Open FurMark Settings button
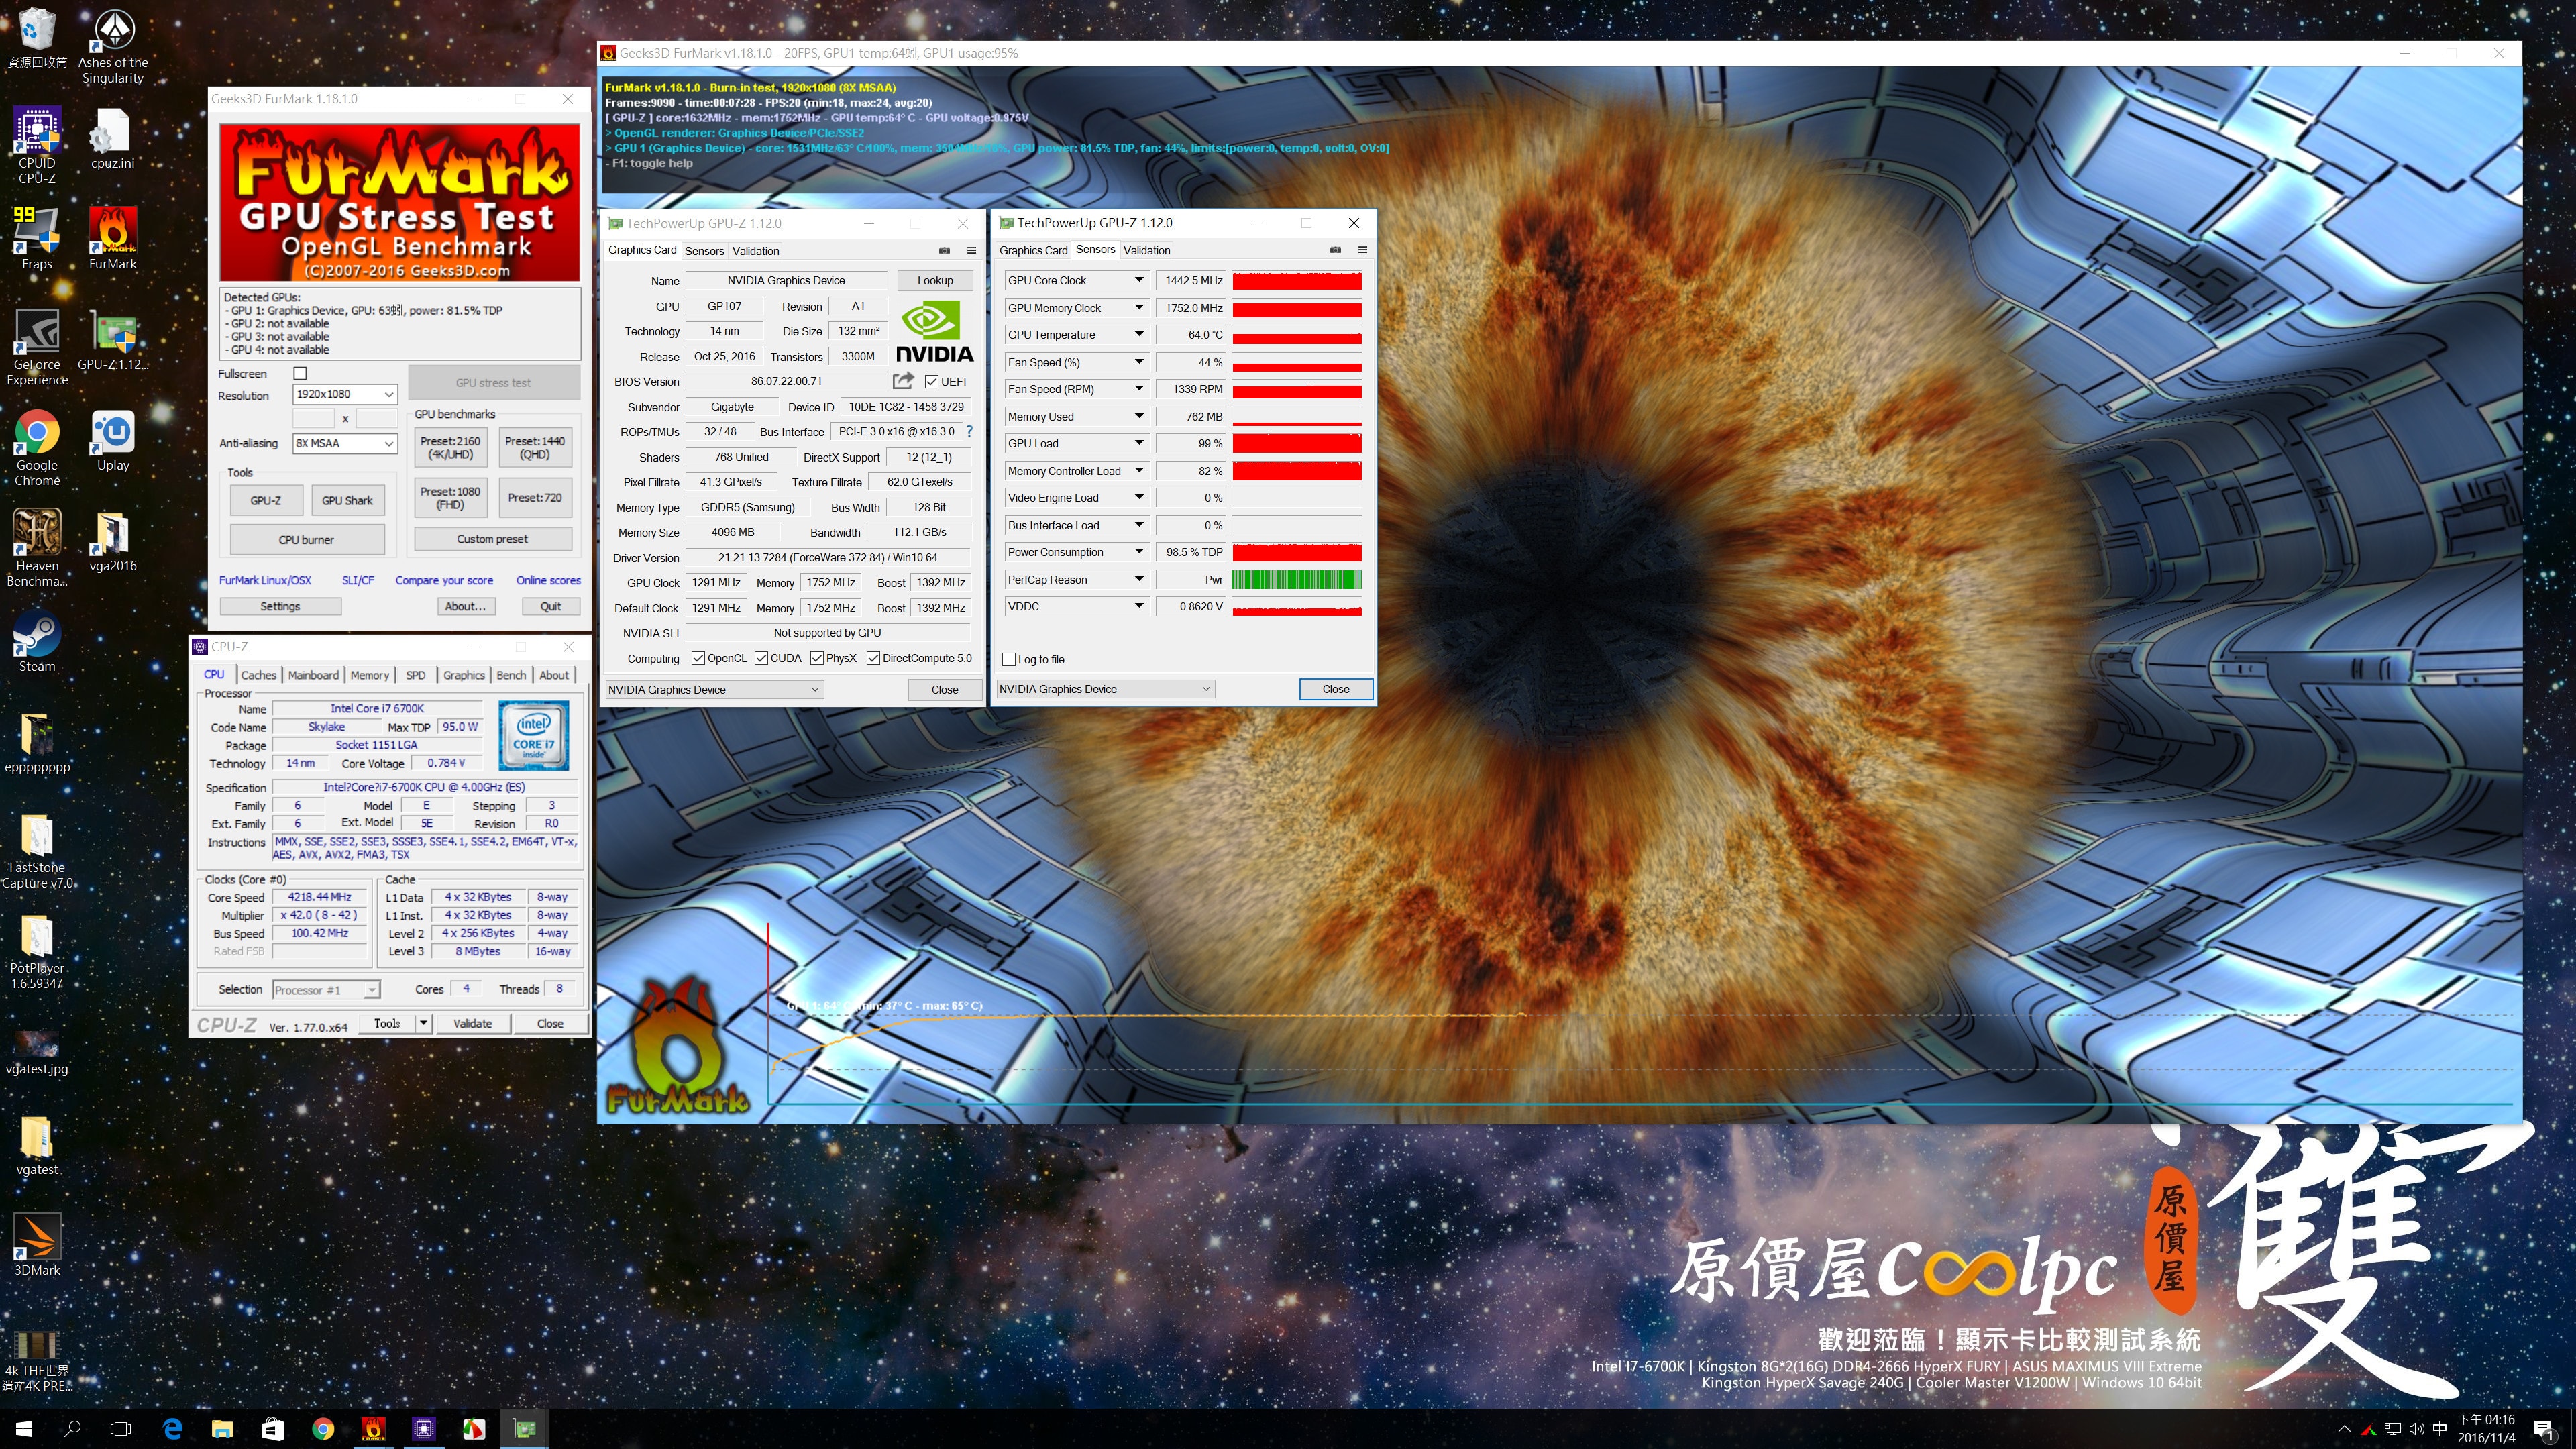This screenshot has height=1449, width=2576. pos(280,606)
